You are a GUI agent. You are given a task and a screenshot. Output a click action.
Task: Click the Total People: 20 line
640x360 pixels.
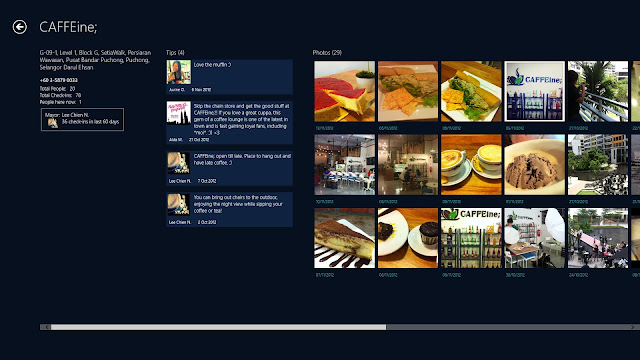(57, 89)
